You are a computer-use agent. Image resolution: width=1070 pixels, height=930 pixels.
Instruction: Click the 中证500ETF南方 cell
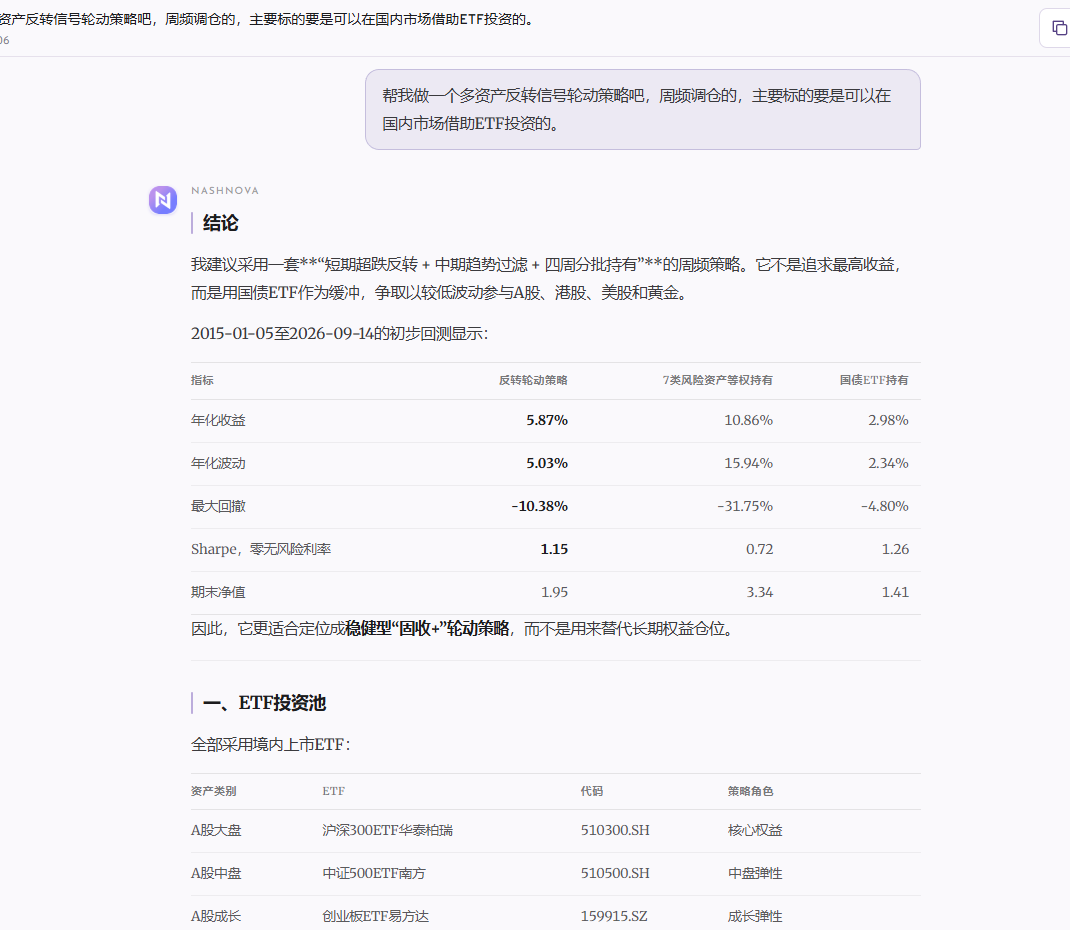tap(374, 873)
